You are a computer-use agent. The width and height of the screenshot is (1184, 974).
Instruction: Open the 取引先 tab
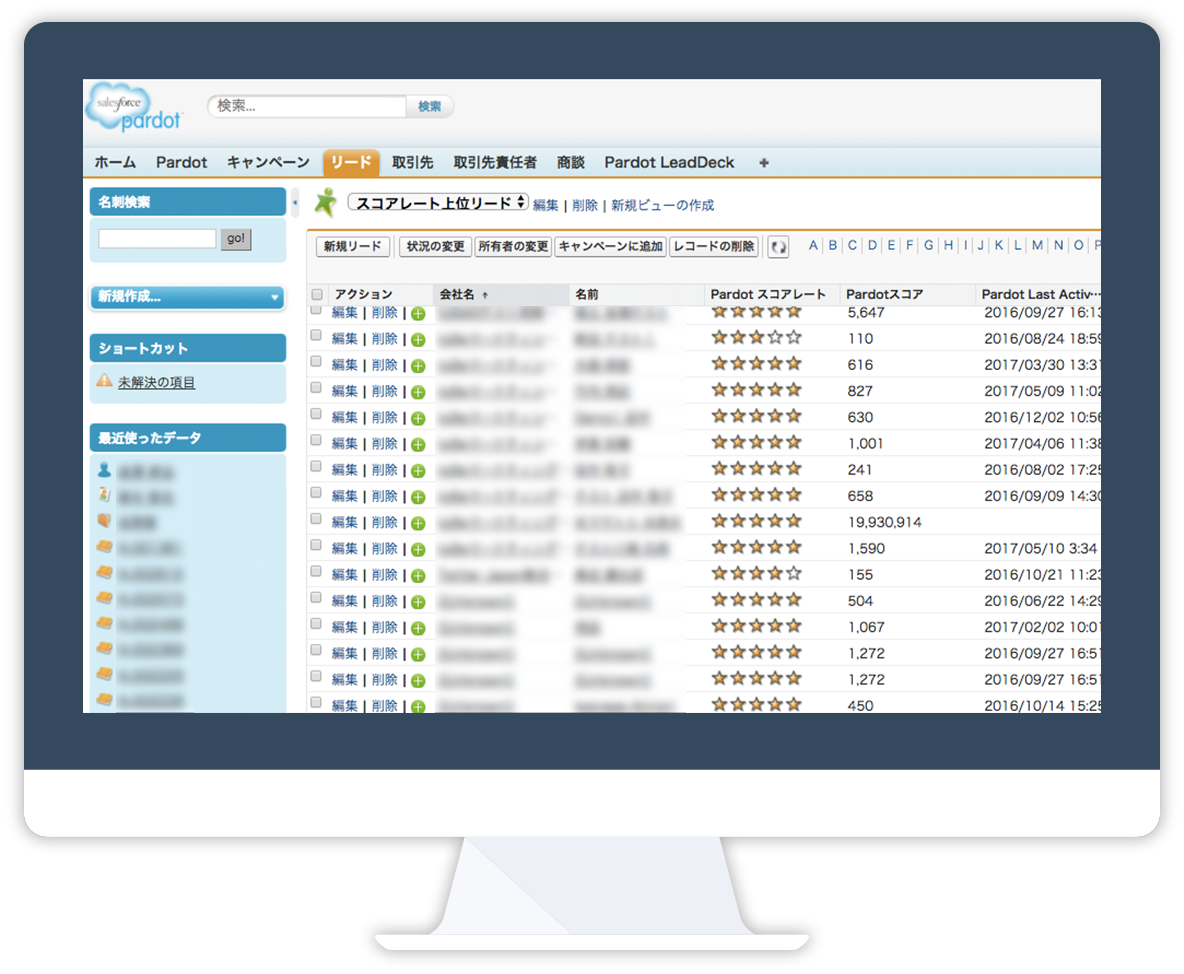click(412, 162)
